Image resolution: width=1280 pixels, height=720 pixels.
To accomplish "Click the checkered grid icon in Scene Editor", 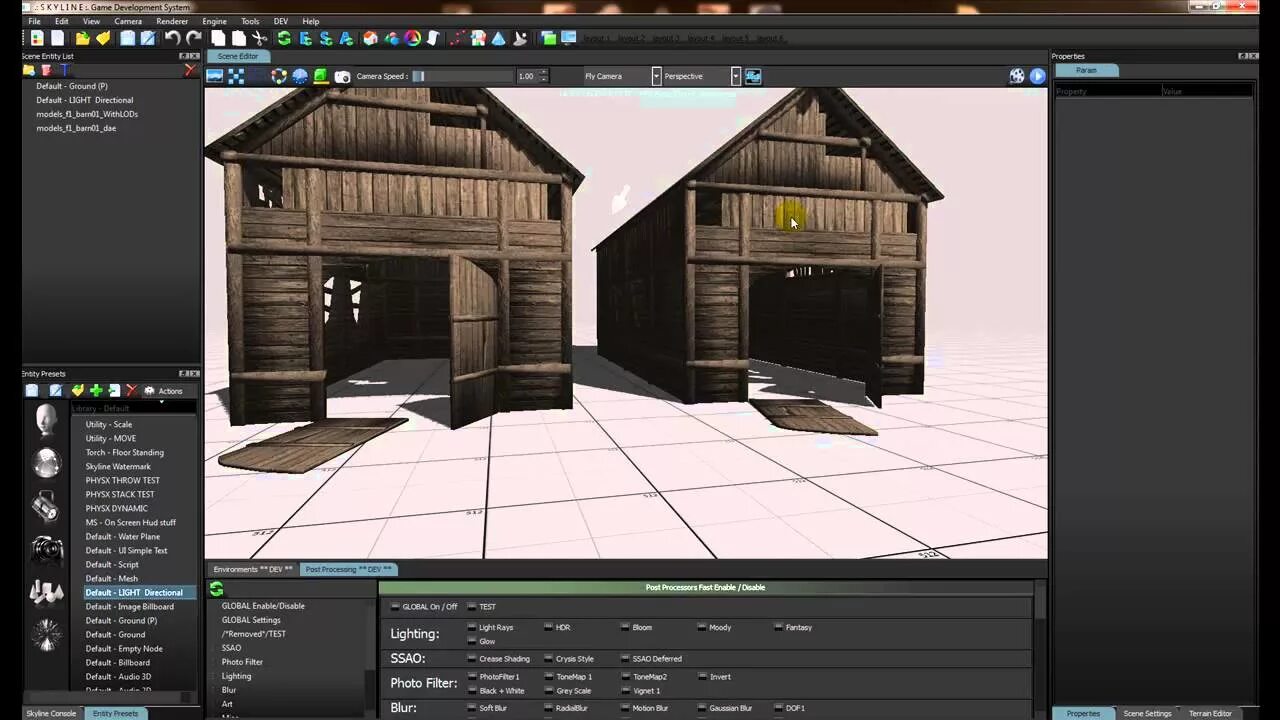I will pyautogui.click(x=236, y=76).
